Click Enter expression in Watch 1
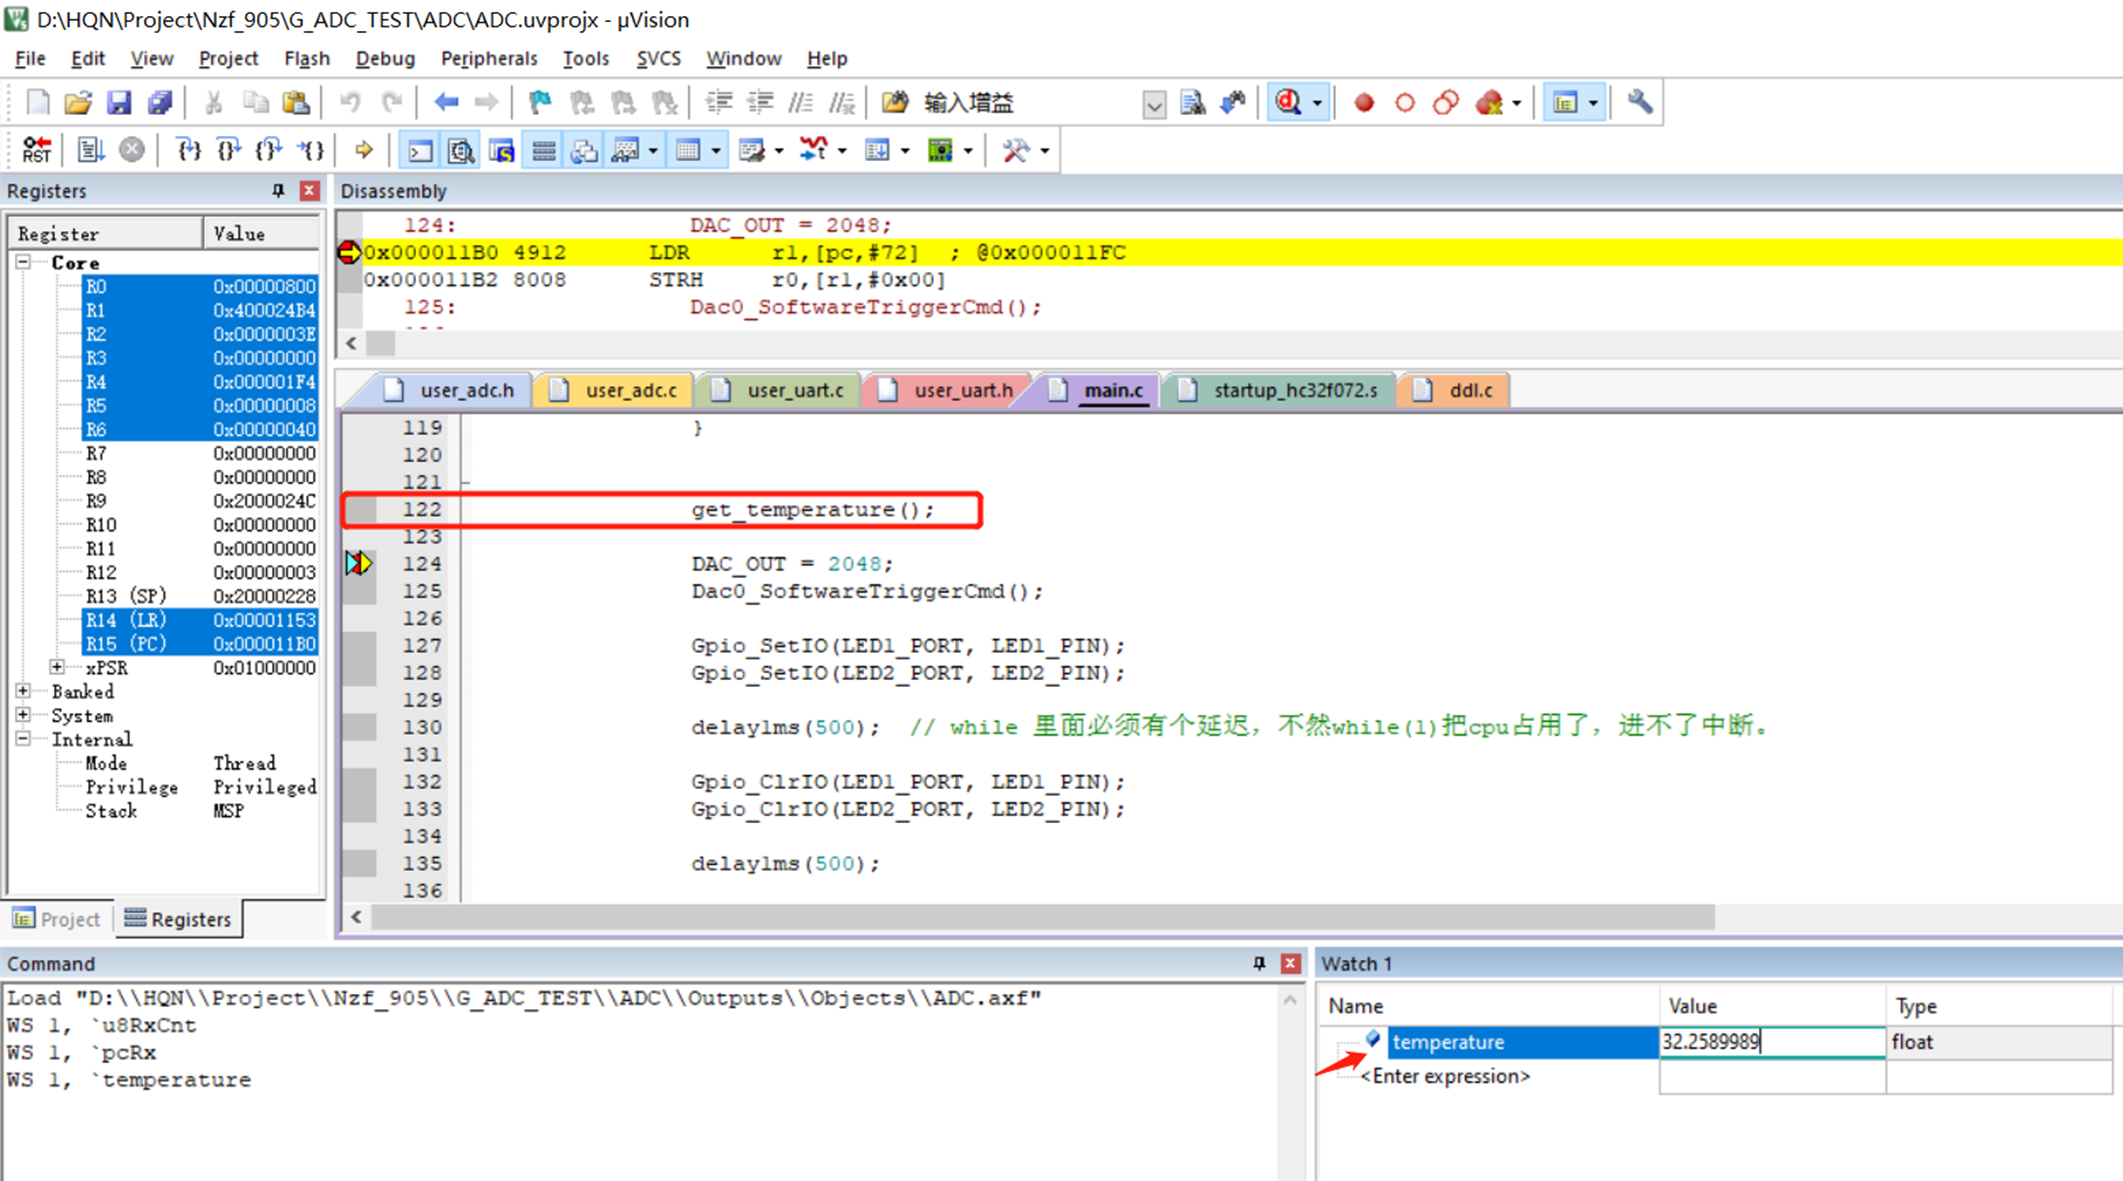 click(1444, 1076)
